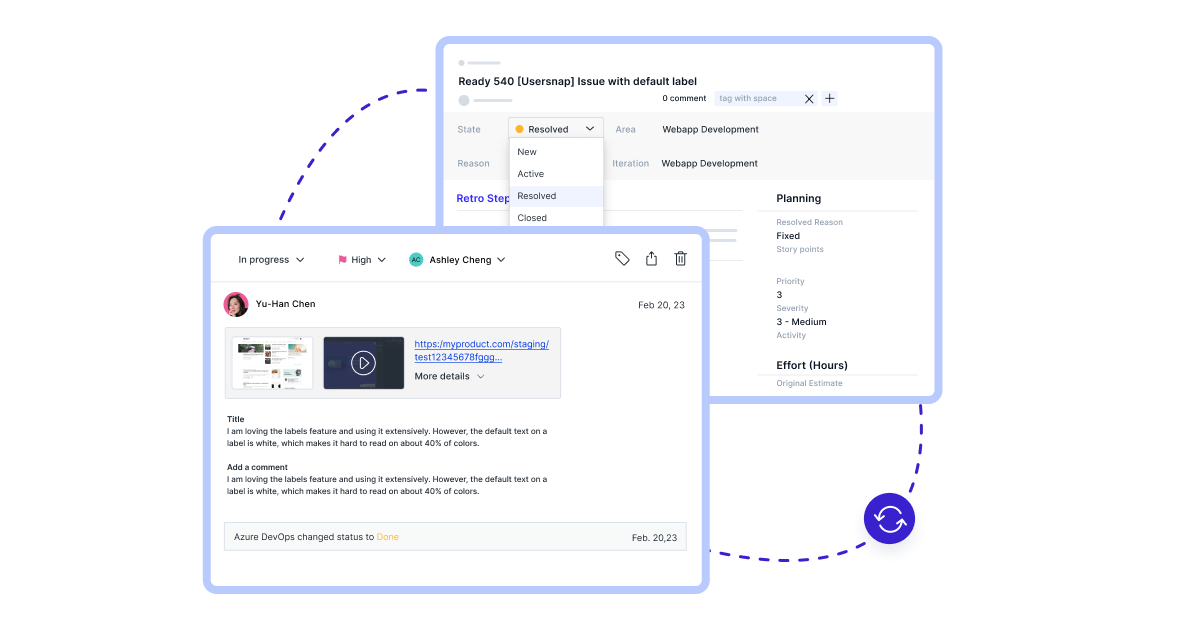This screenshot has width=1200, height=630.
Task: Click the Done status in activity log
Action: click(x=387, y=537)
